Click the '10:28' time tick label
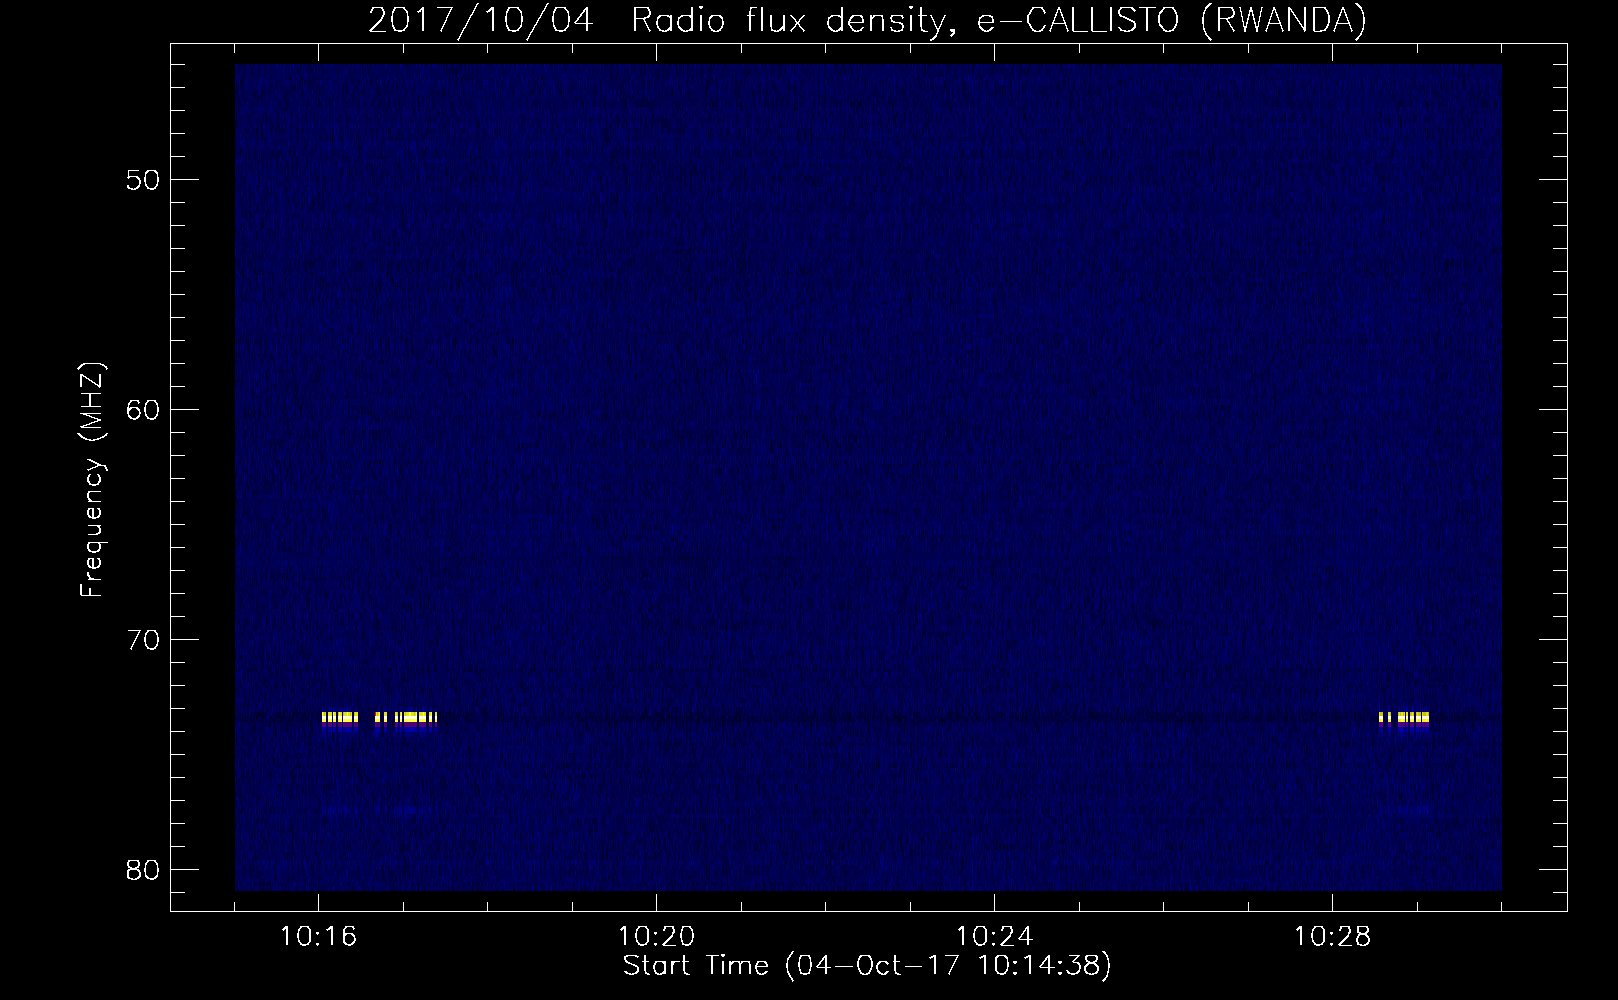 coord(1332,937)
